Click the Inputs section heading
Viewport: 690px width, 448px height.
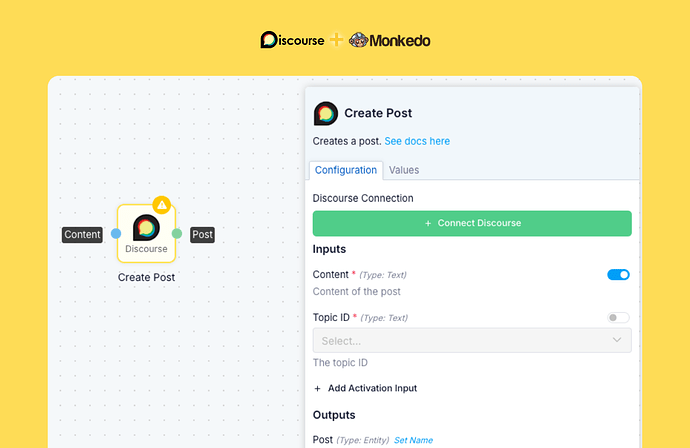[x=329, y=249]
